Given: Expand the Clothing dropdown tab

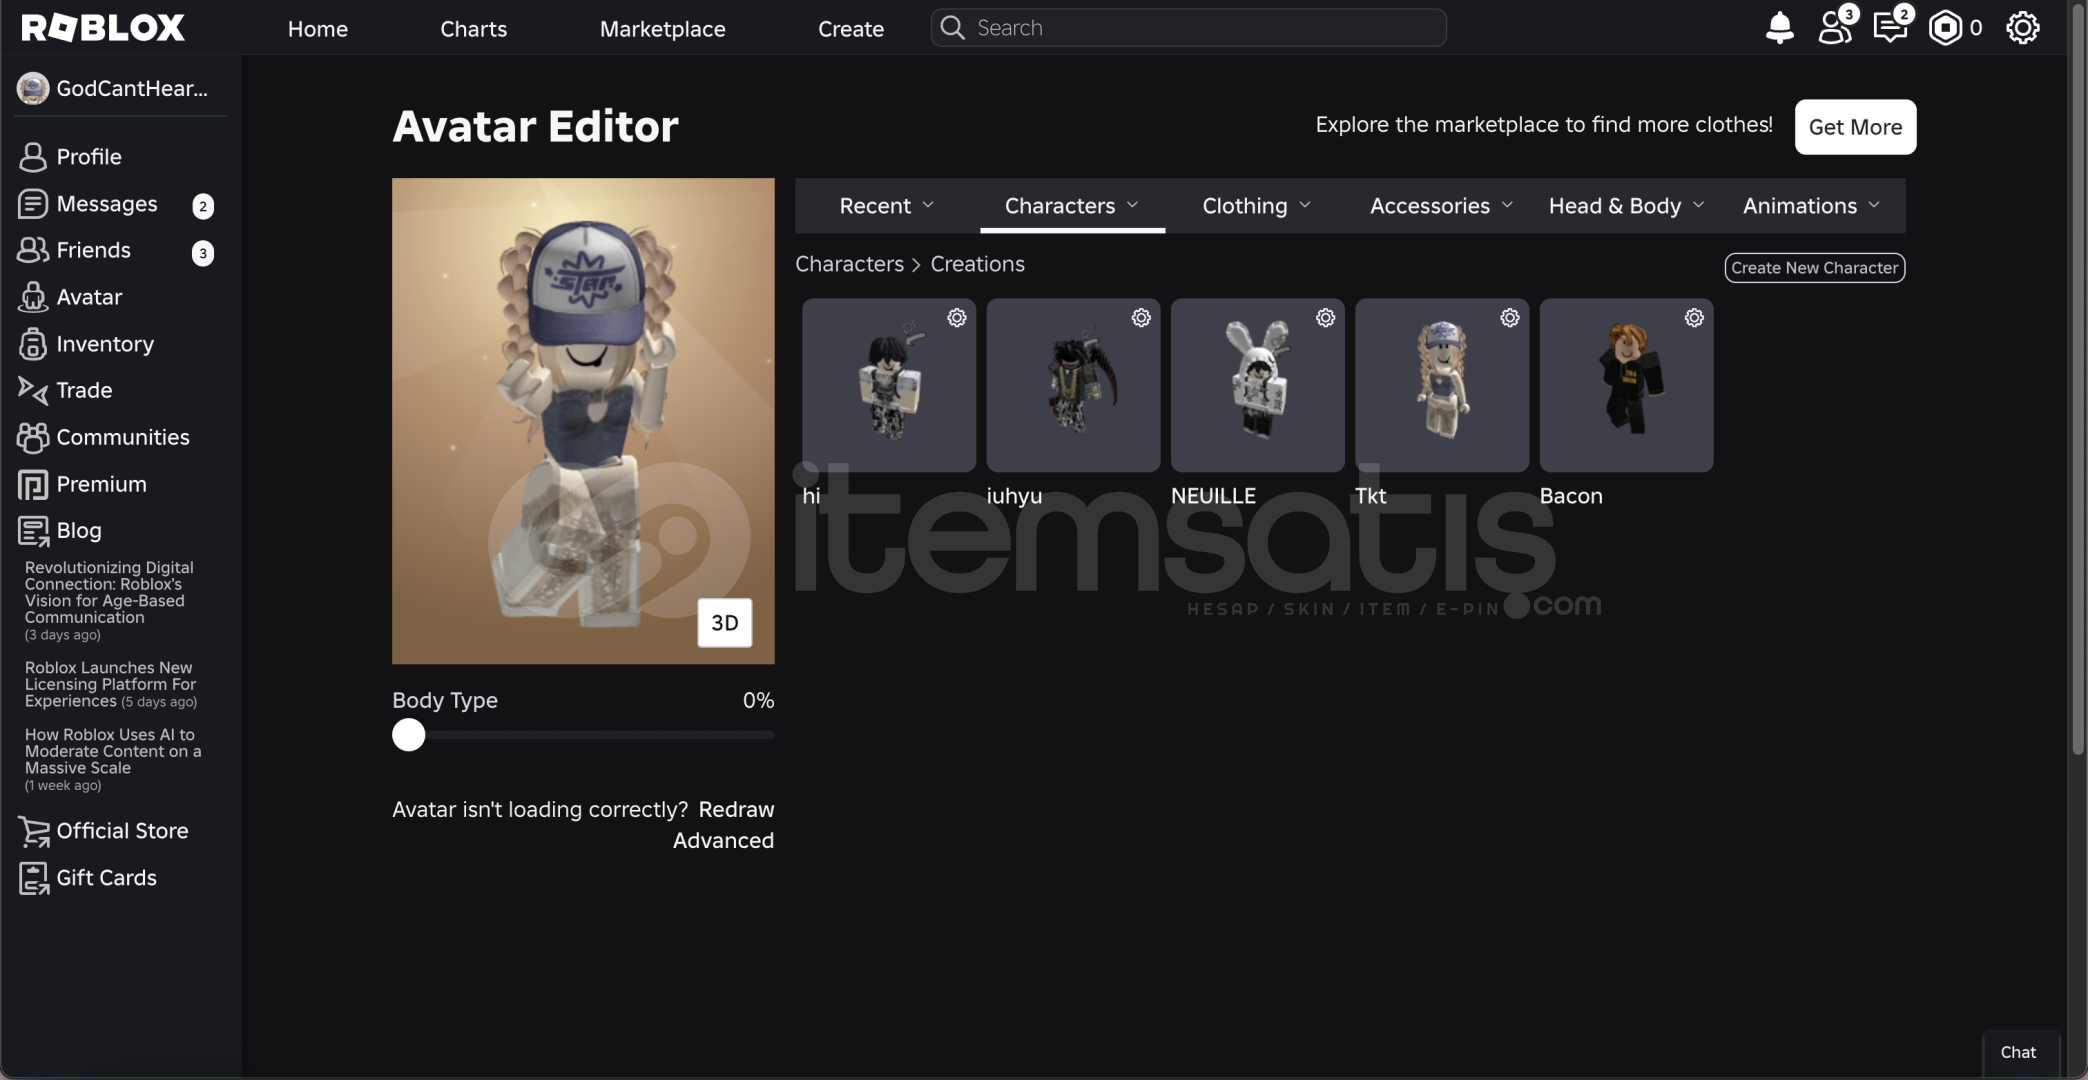Looking at the screenshot, I should point(1257,206).
